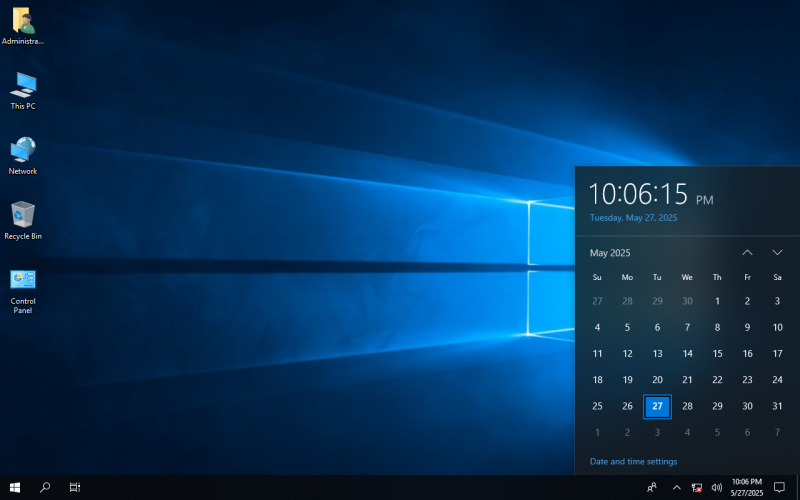Select greyed-out June 7 in last row
800x500 pixels.
pyautogui.click(x=777, y=433)
